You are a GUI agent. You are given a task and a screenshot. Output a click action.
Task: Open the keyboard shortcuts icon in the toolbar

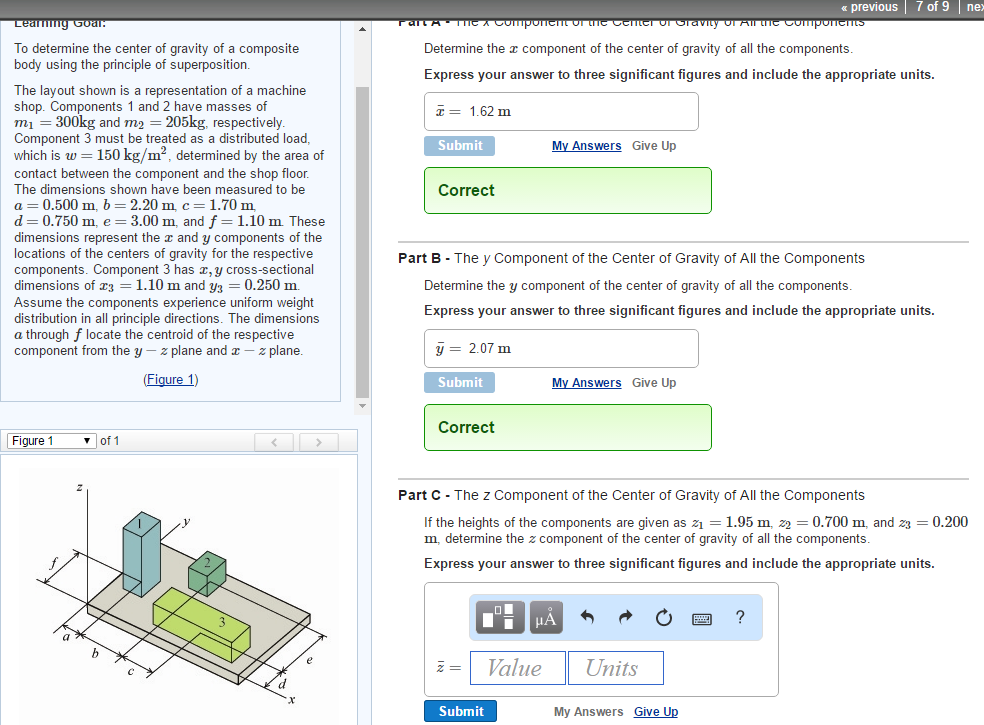click(x=701, y=617)
